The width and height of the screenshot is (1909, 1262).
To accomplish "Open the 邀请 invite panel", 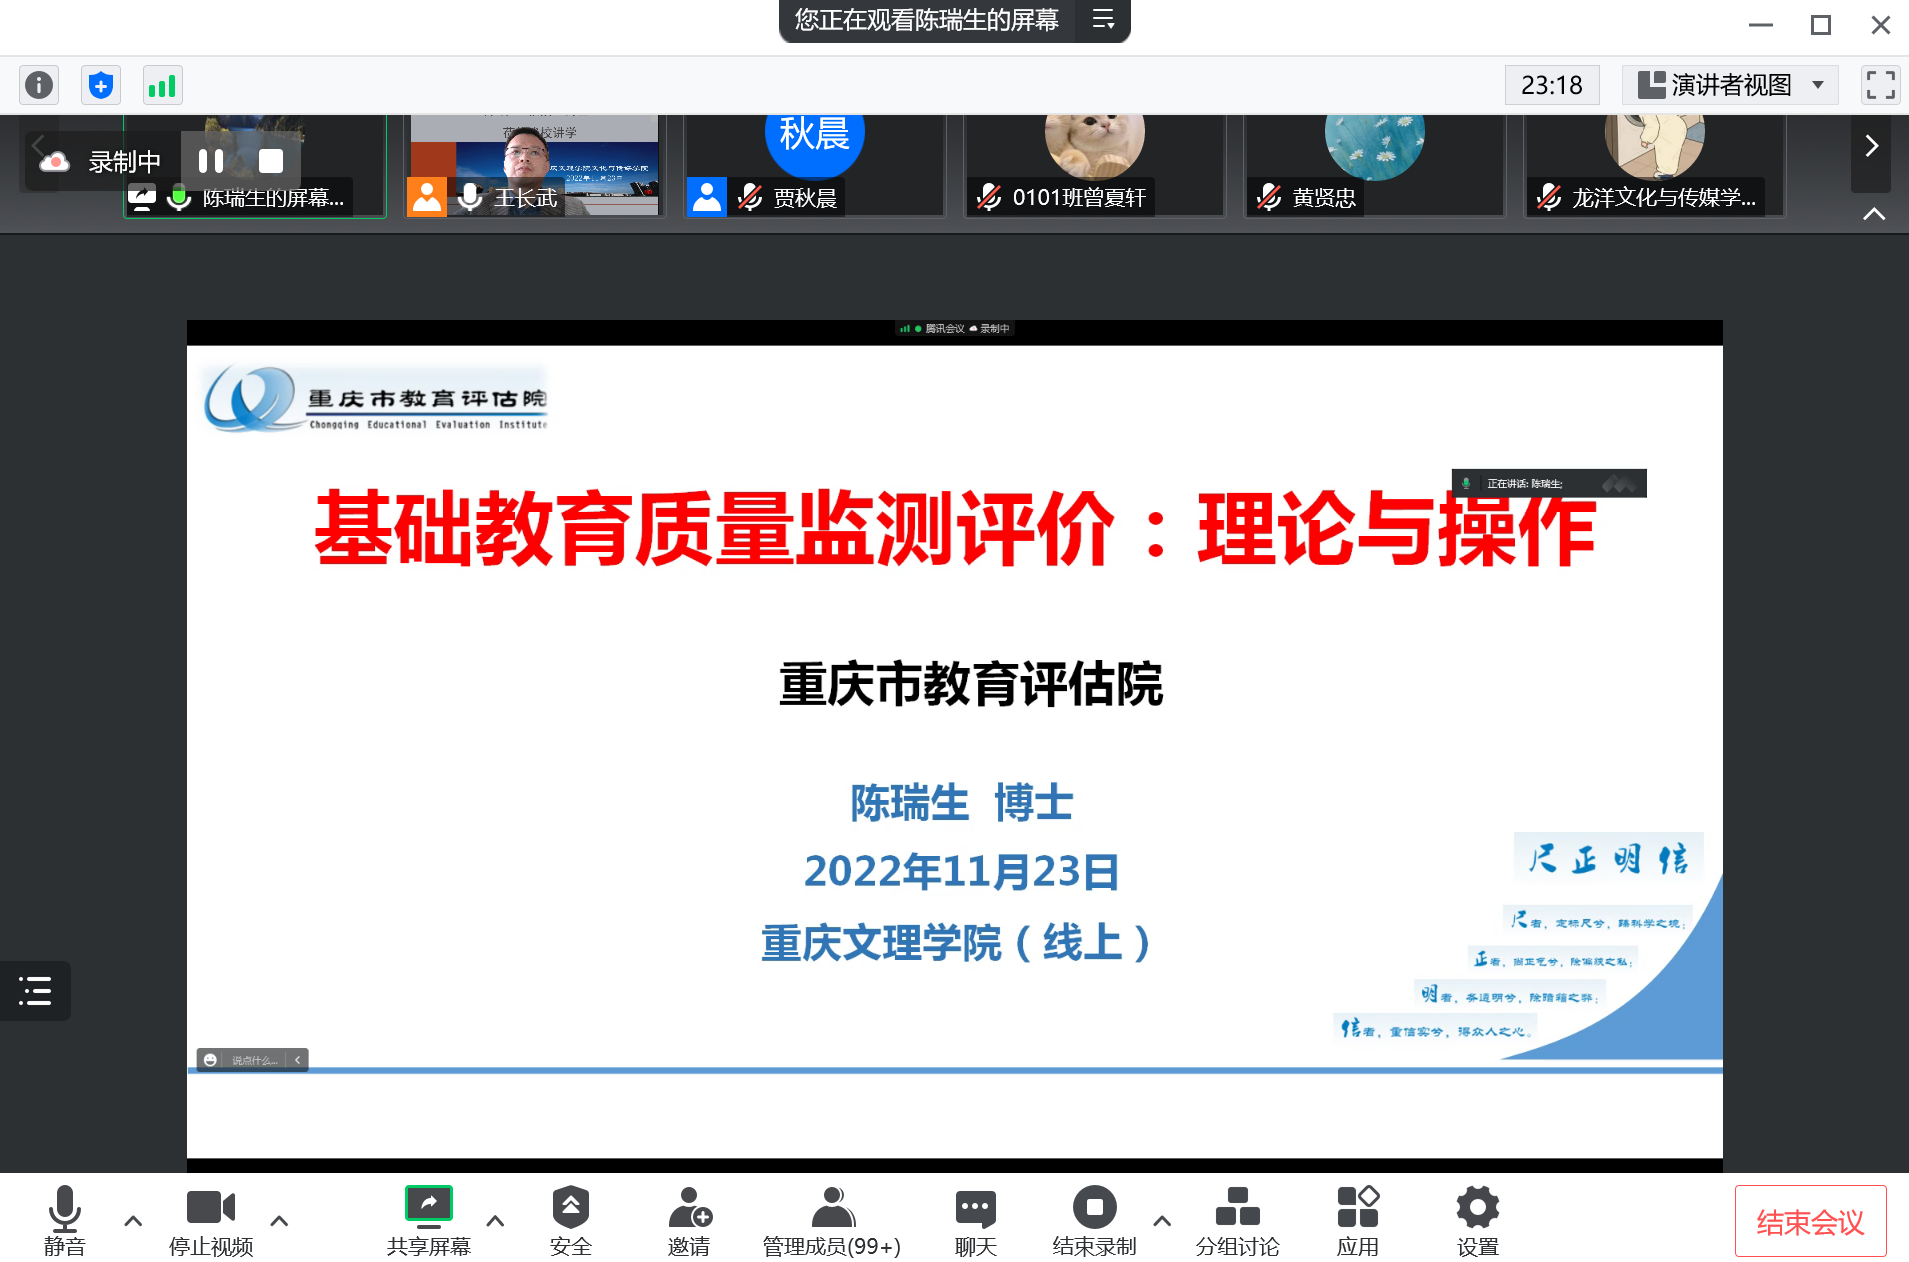I will pyautogui.click(x=689, y=1218).
